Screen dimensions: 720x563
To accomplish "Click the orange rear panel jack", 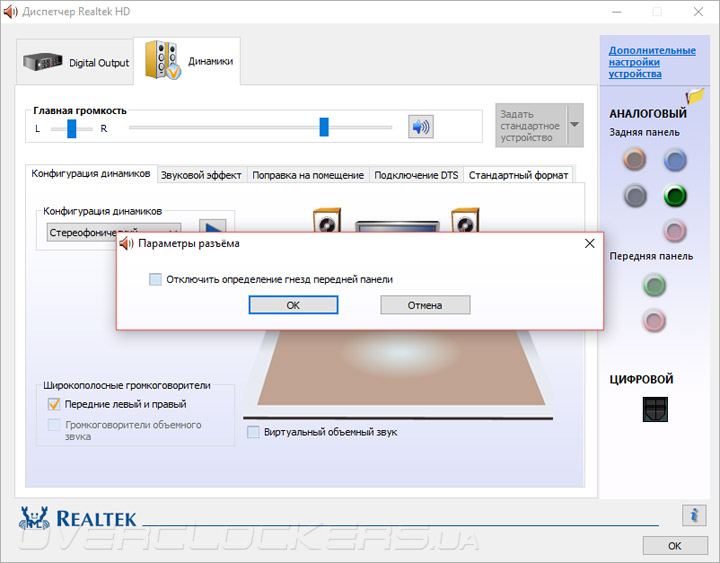I will (x=635, y=159).
